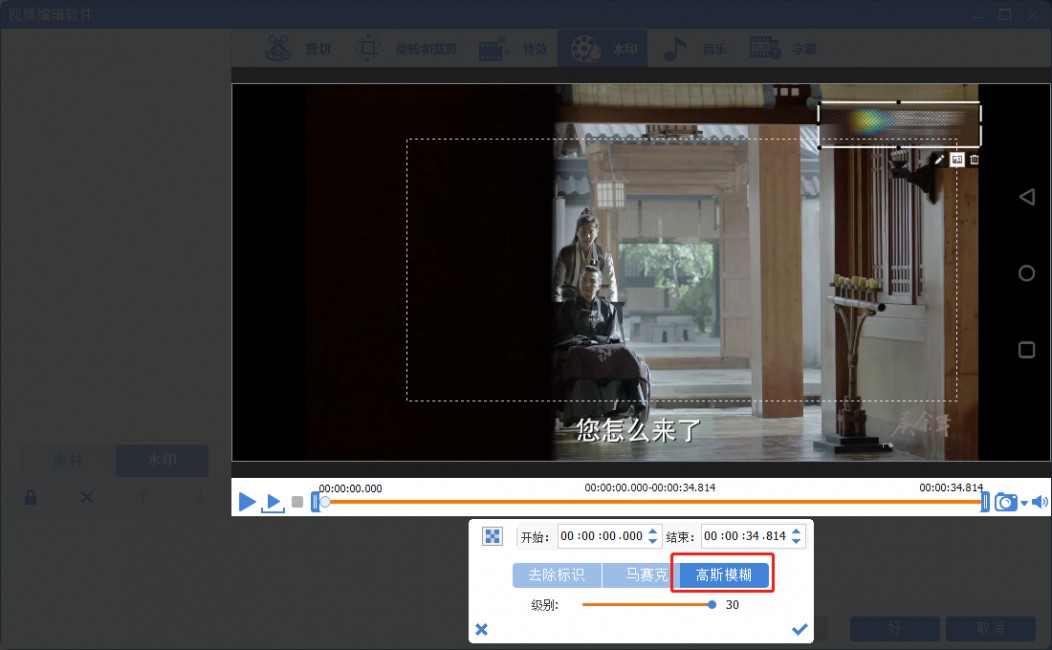Select the 水印 tab in left panel

click(162, 460)
